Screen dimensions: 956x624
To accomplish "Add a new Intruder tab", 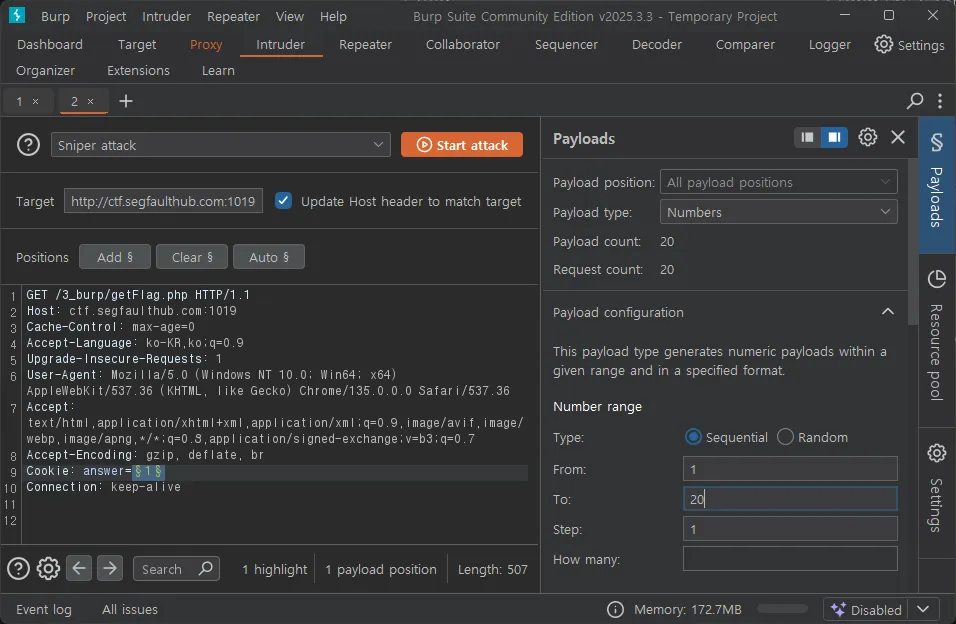I will pos(126,101).
